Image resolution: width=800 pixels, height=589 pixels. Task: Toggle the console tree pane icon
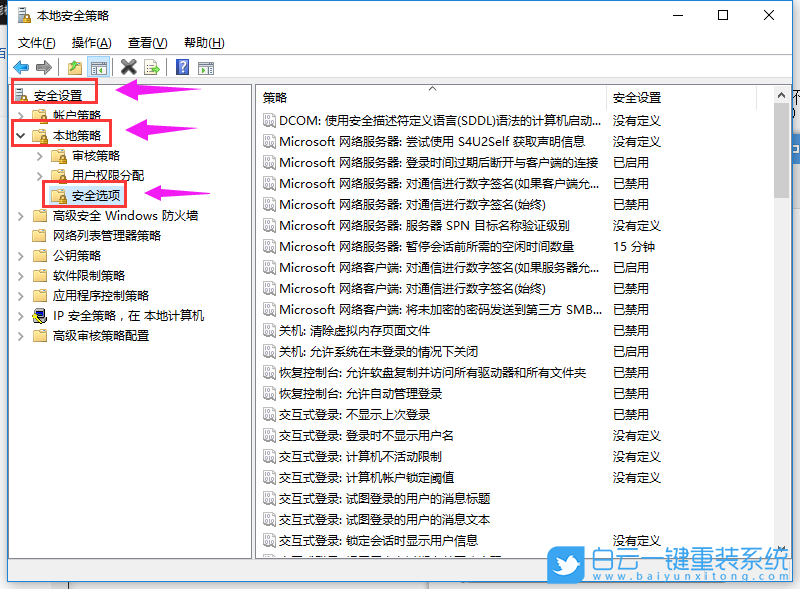click(x=100, y=67)
